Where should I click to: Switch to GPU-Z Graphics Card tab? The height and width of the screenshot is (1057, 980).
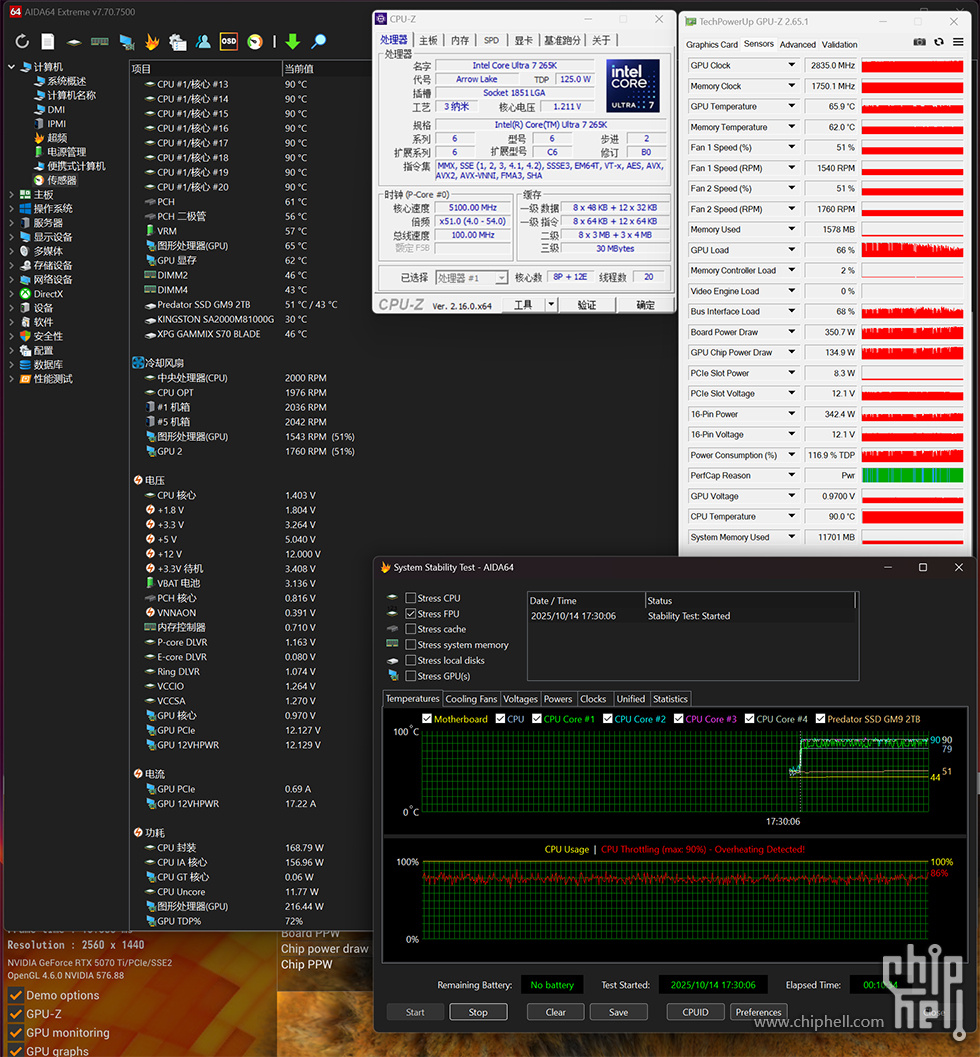tap(712, 44)
